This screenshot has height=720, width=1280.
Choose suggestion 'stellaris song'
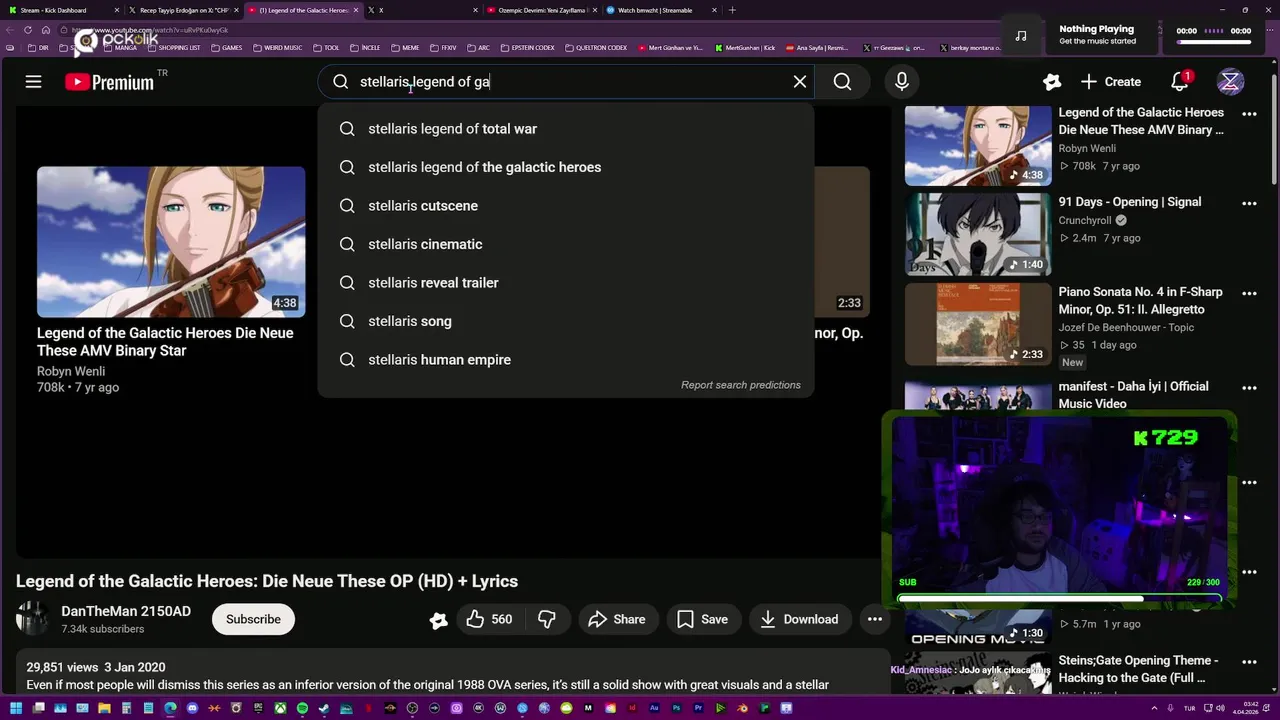pos(566,321)
